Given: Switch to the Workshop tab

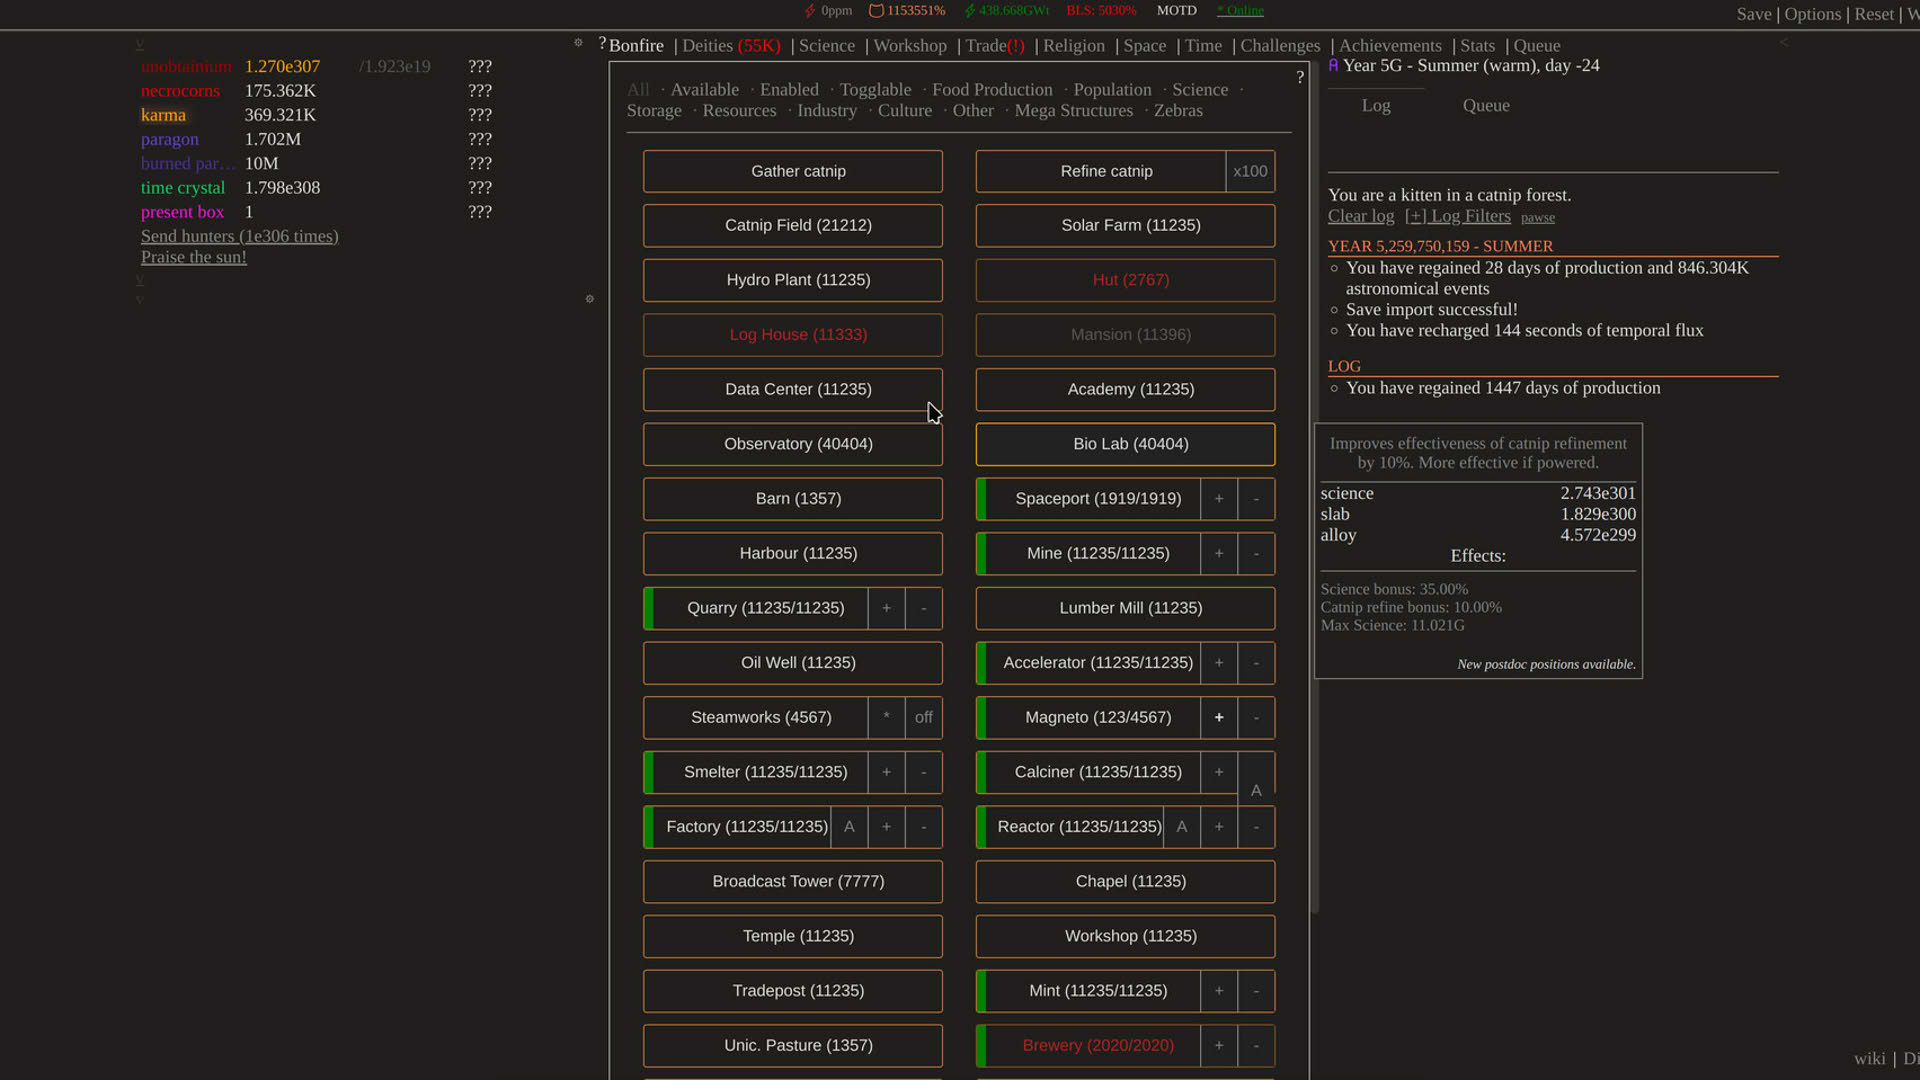Looking at the screenshot, I should pos(910,46).
